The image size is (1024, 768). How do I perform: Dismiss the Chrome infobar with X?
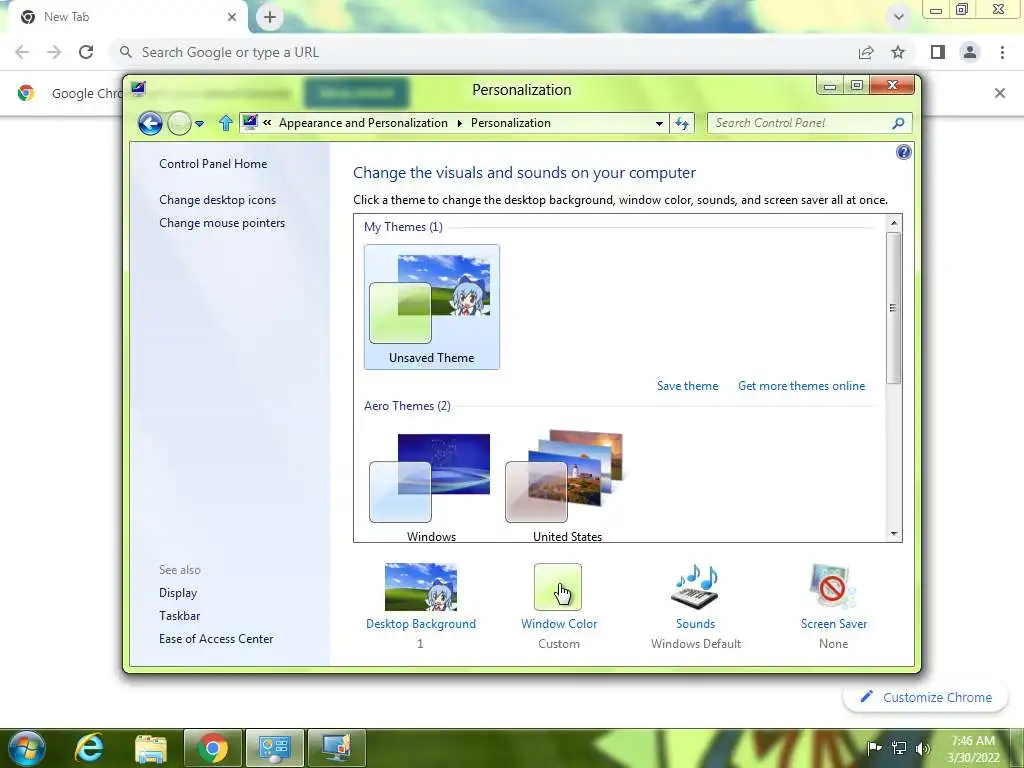point(1000,93)
